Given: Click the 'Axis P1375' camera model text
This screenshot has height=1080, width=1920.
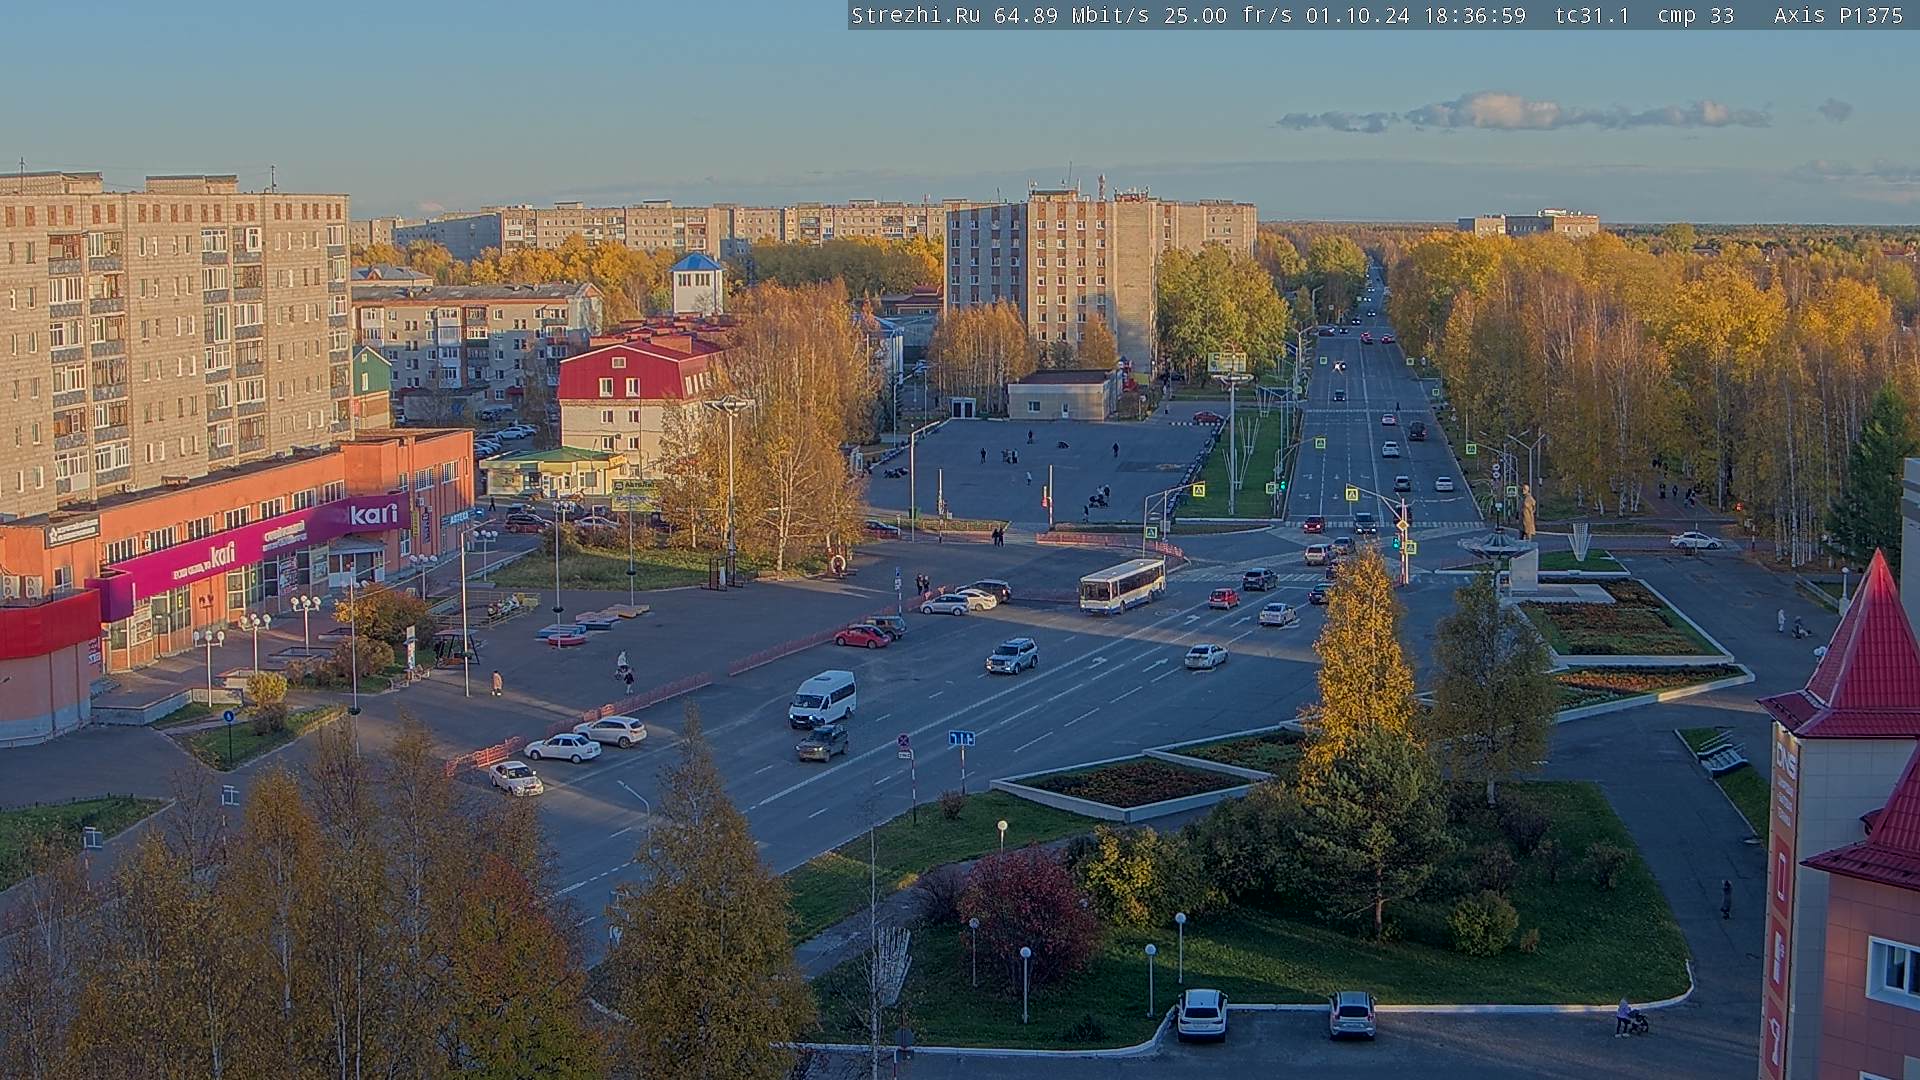Looking at the screenshot, I should point(1838,15).
